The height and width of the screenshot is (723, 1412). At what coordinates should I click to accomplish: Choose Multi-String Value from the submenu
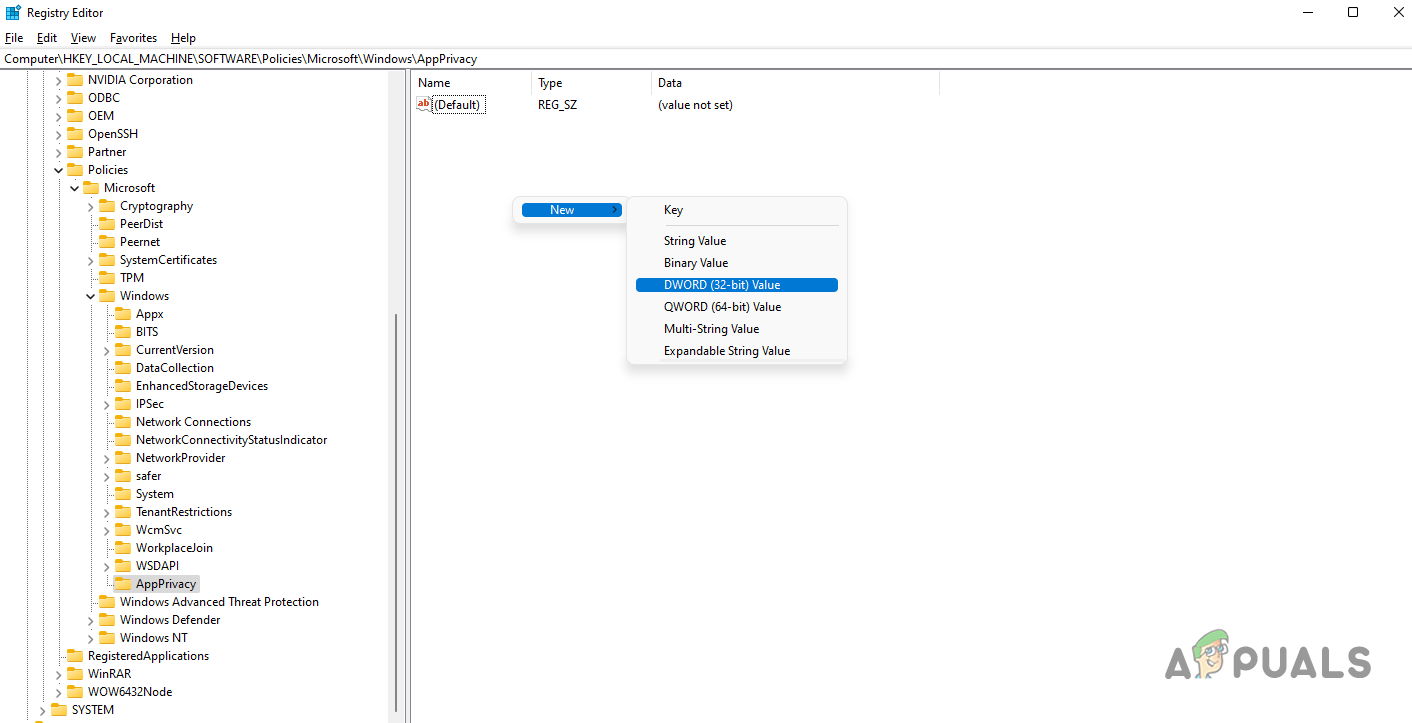click(x=737, y=329)
